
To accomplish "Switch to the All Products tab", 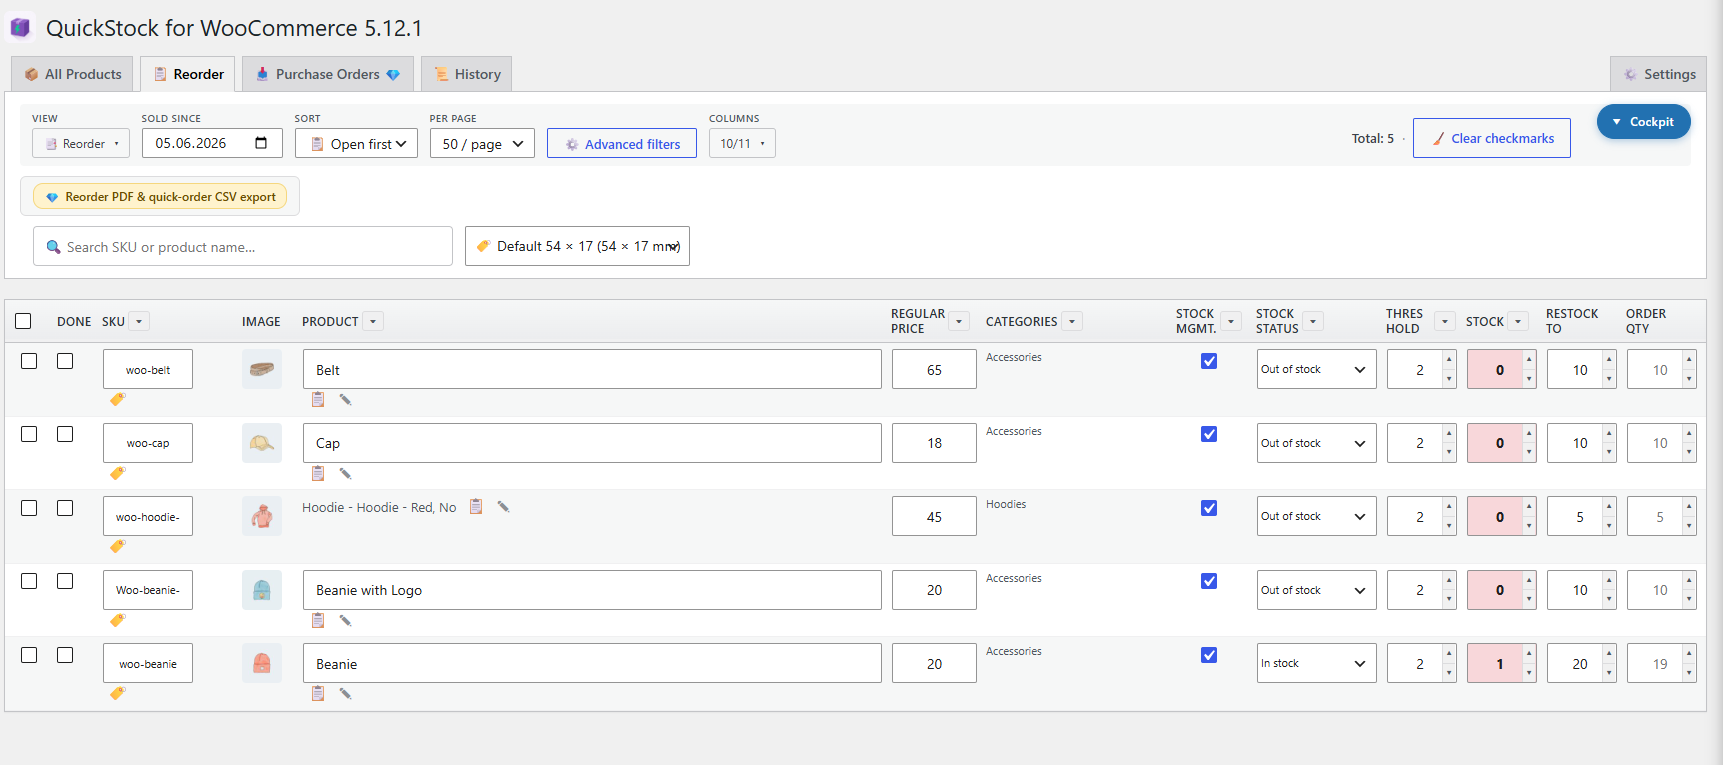I will pos(73,74).
